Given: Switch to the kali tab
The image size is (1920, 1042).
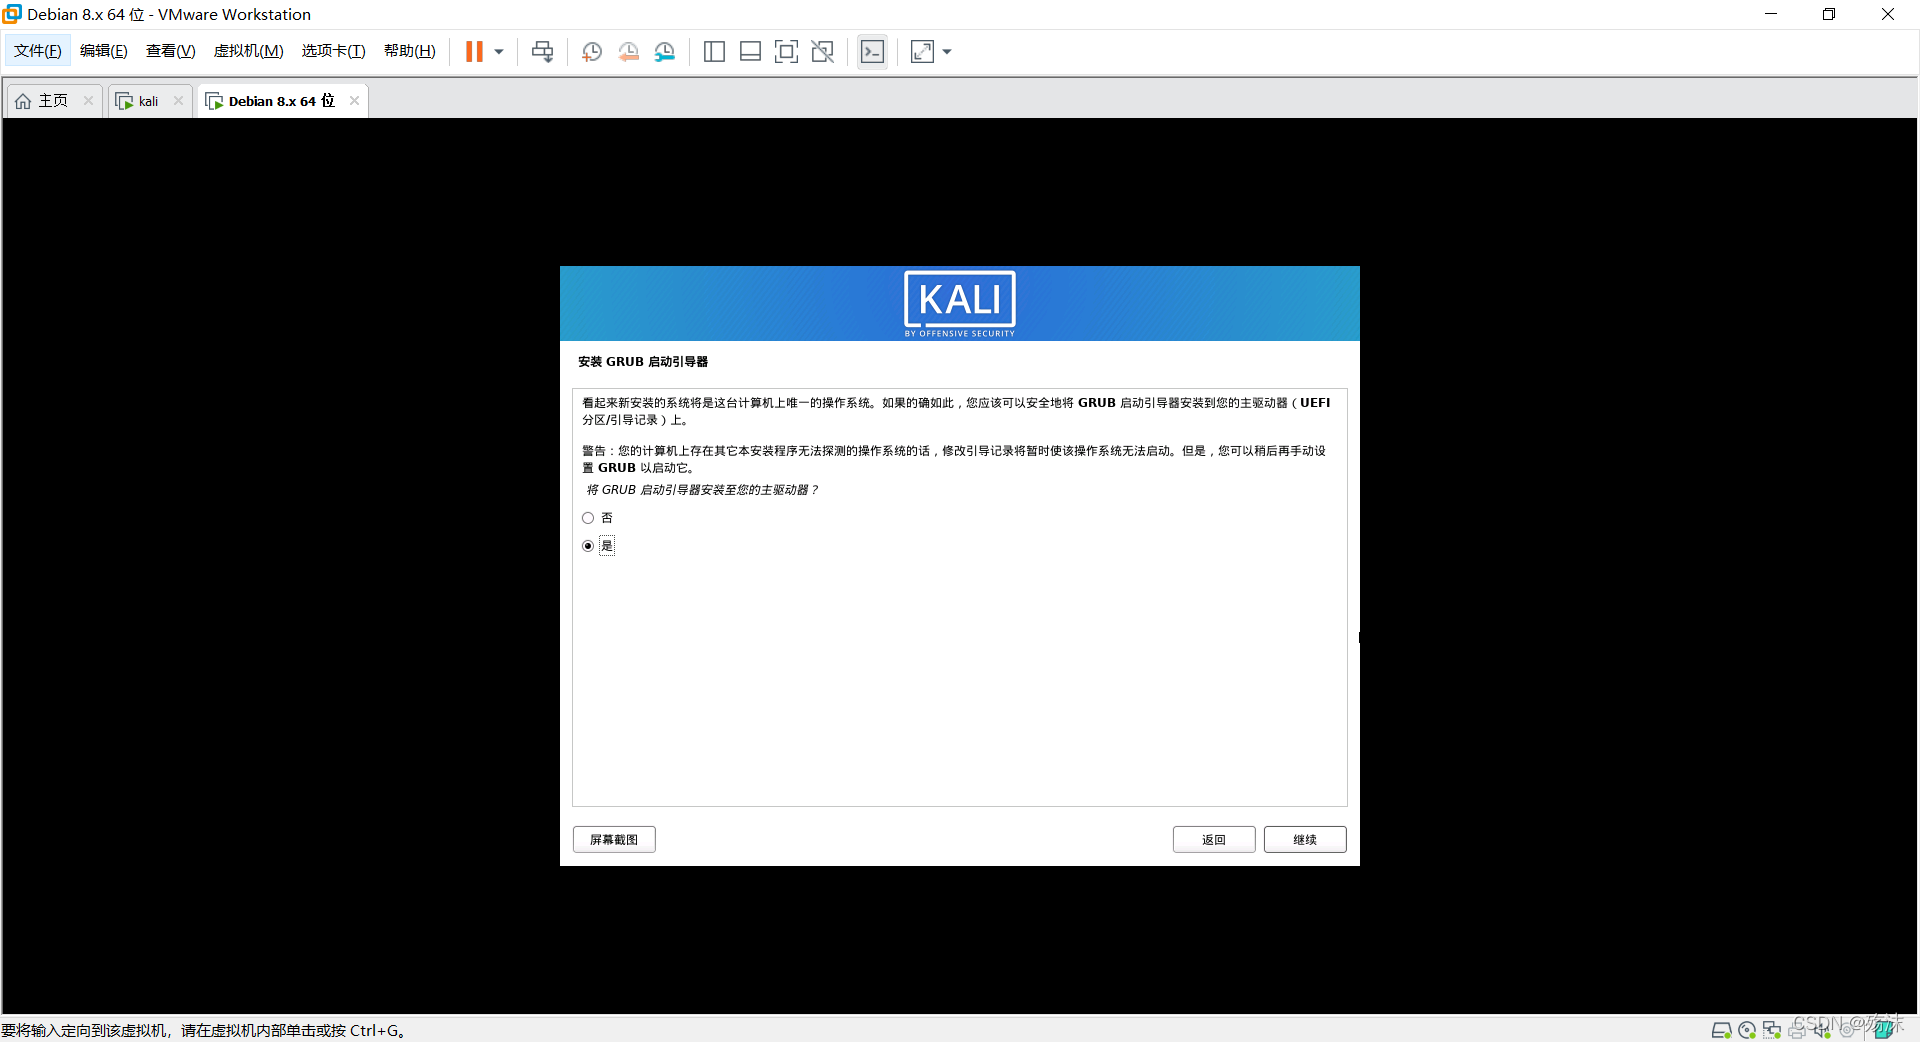Looking at the screenshot, I should 148,101.
